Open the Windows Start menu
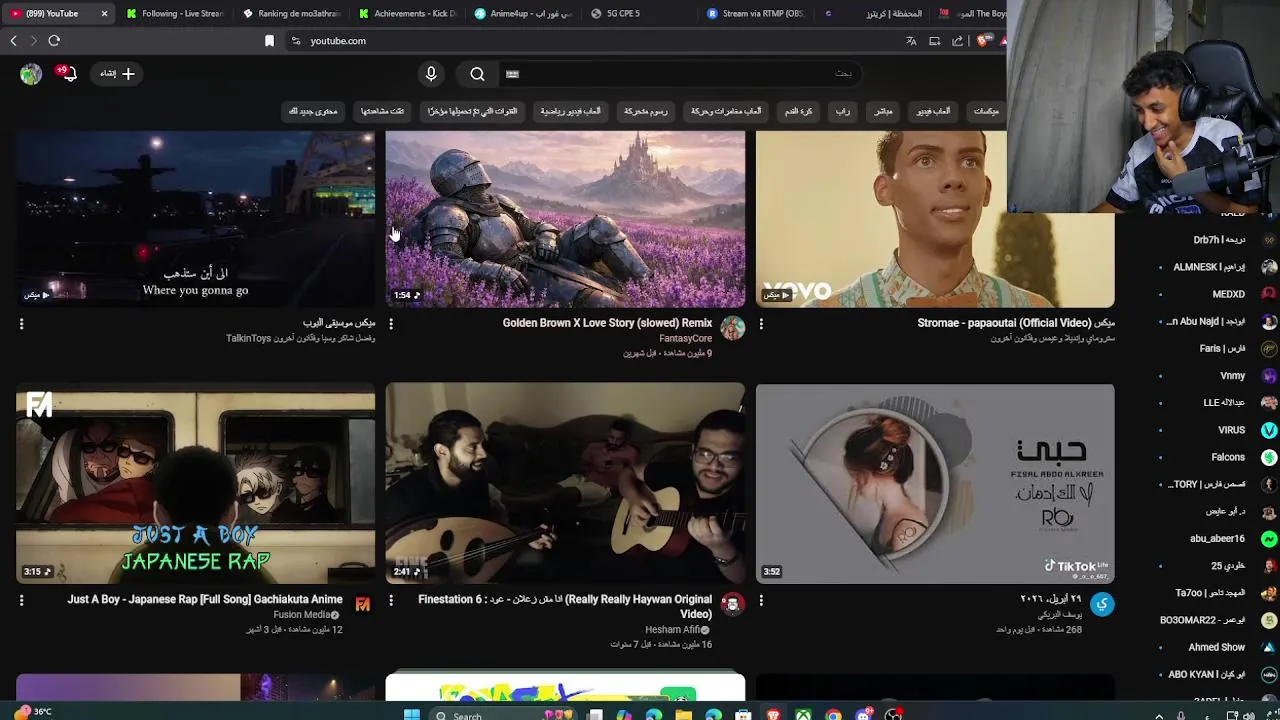This screenshot has height=720, width=1280. pos(411,714)
